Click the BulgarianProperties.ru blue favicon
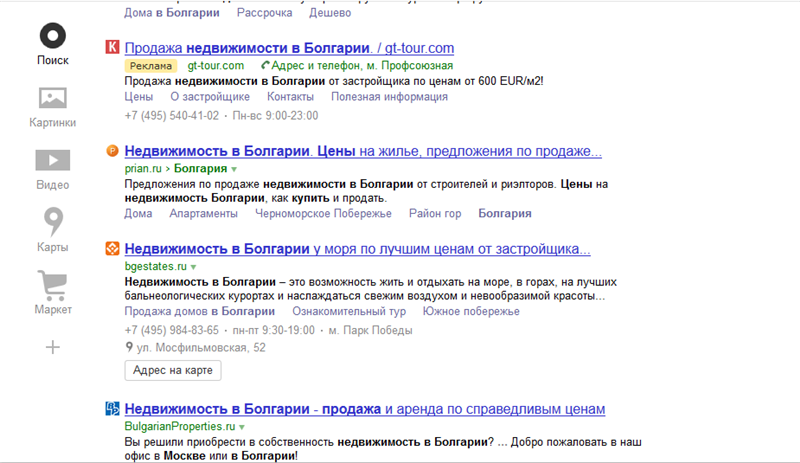Image resolution: width=800 pixels, height=463 pixels. (112, 408)
